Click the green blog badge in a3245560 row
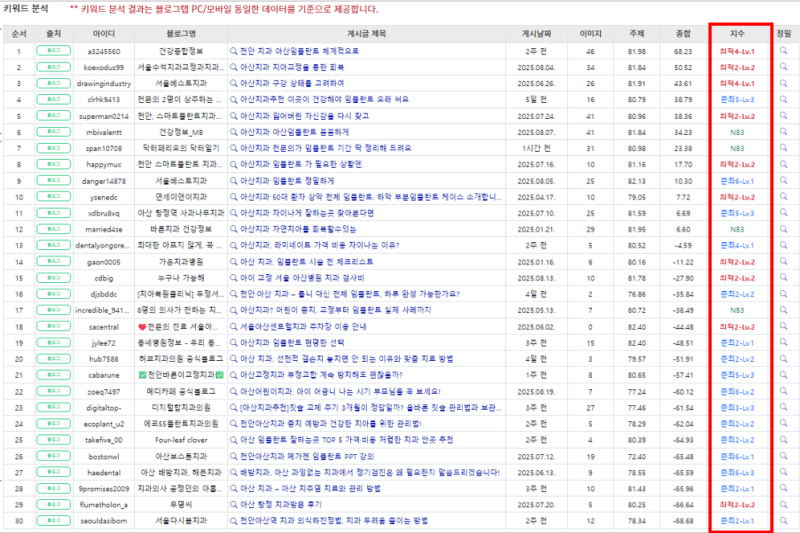 pos(54,51)
